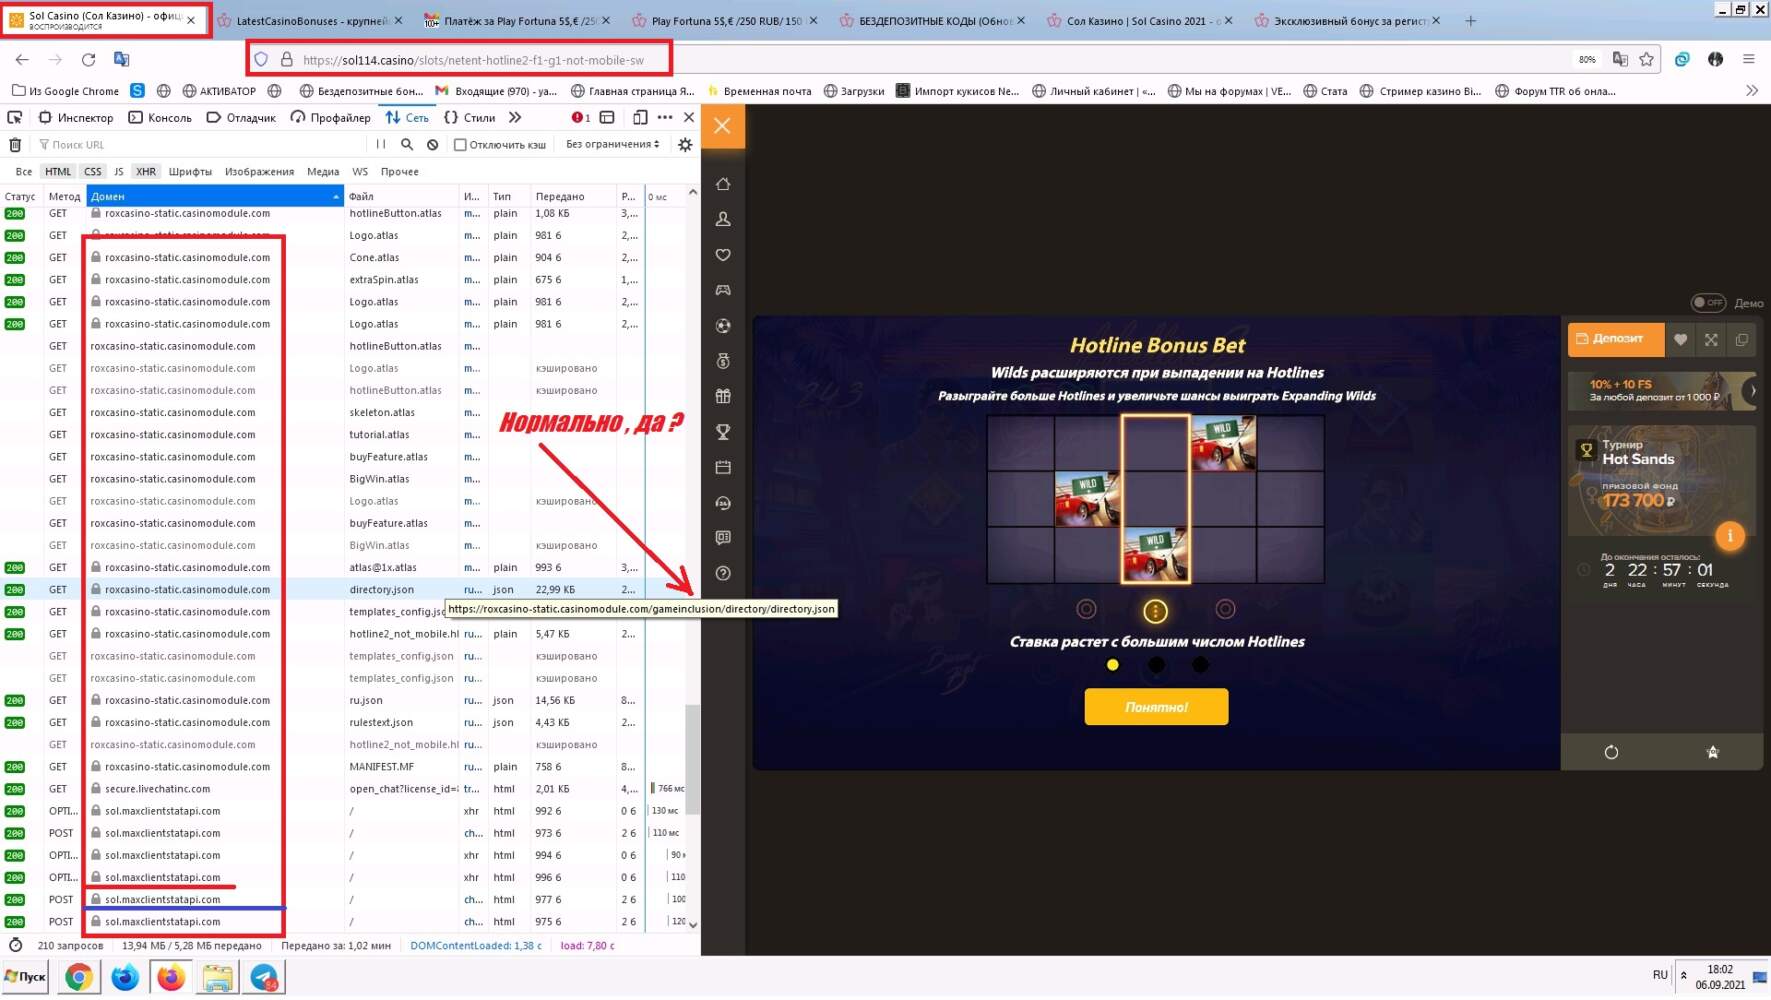
Task: Open the profile icon in casino sidebar
Action: point(723,219)
